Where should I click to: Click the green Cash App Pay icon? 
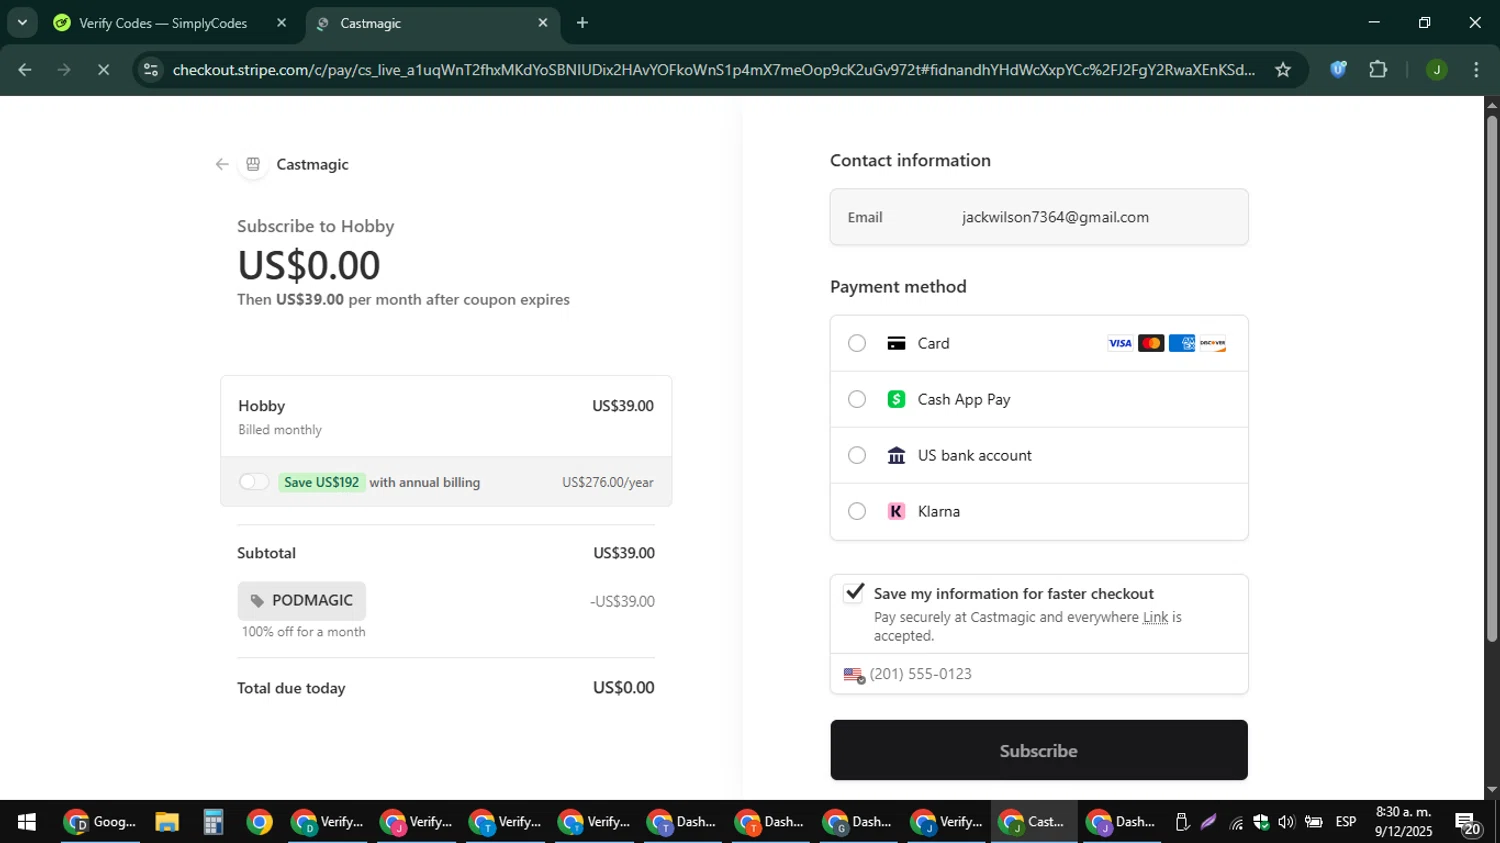pyautogui.click(x=896, y=399)
